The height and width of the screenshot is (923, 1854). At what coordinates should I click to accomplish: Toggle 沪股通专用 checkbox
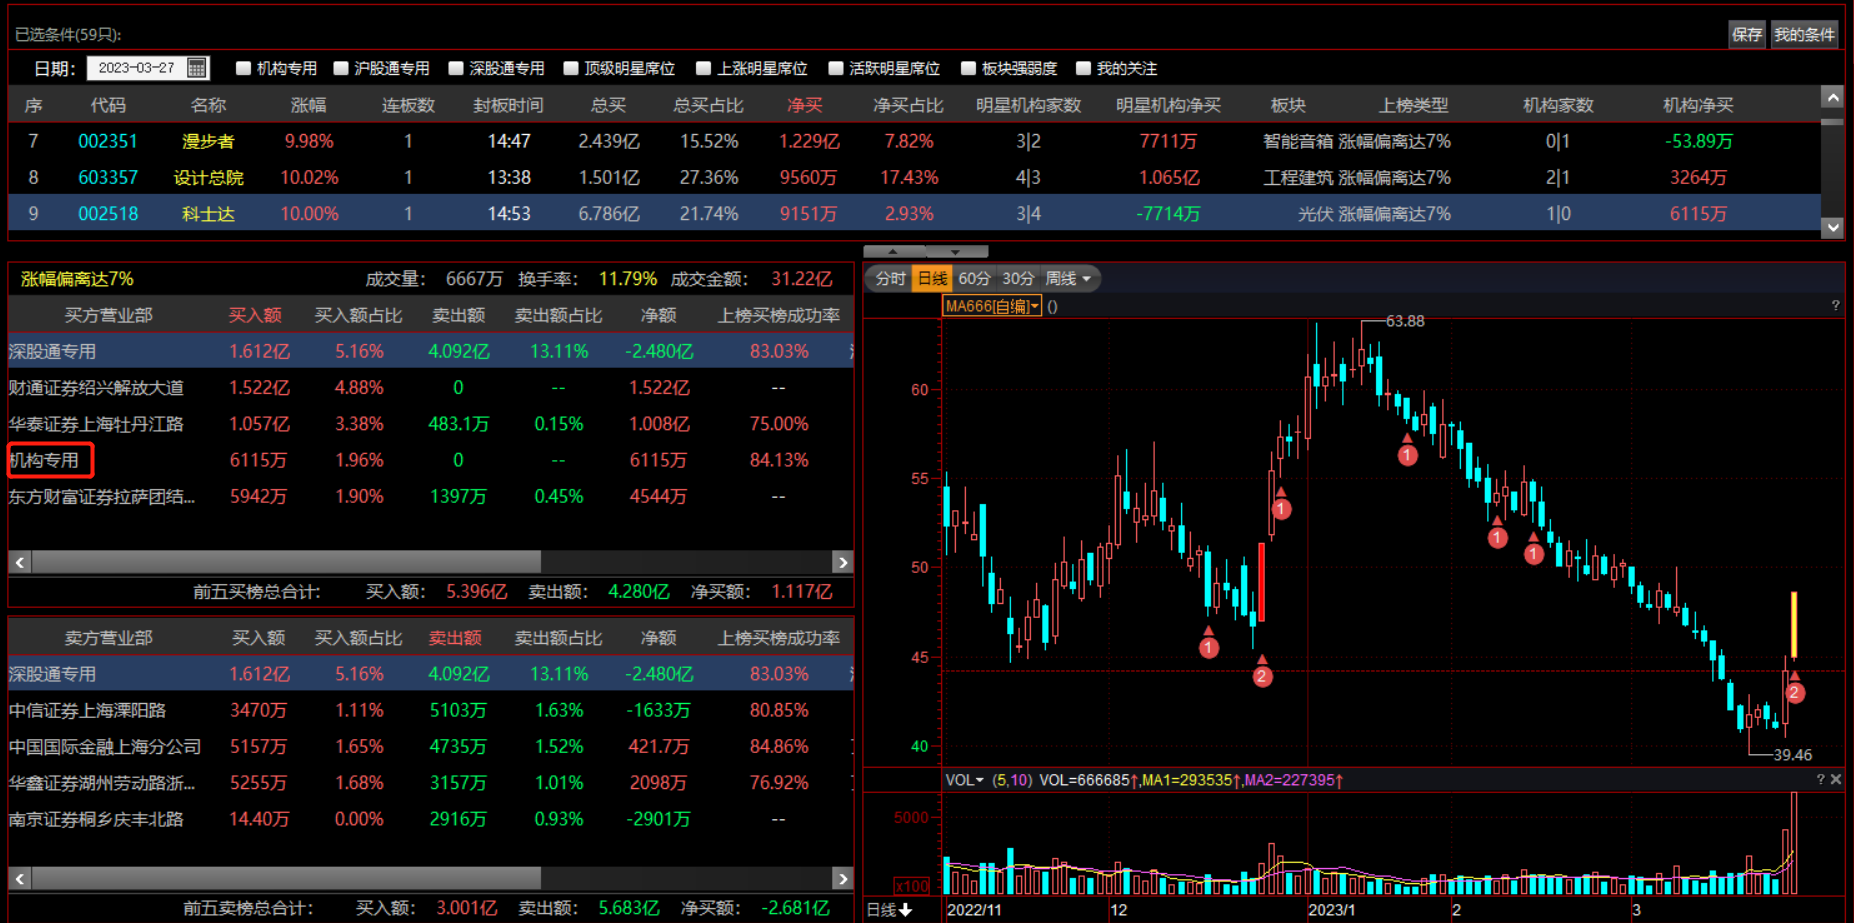pyautogui.click(x=341, y=68)
